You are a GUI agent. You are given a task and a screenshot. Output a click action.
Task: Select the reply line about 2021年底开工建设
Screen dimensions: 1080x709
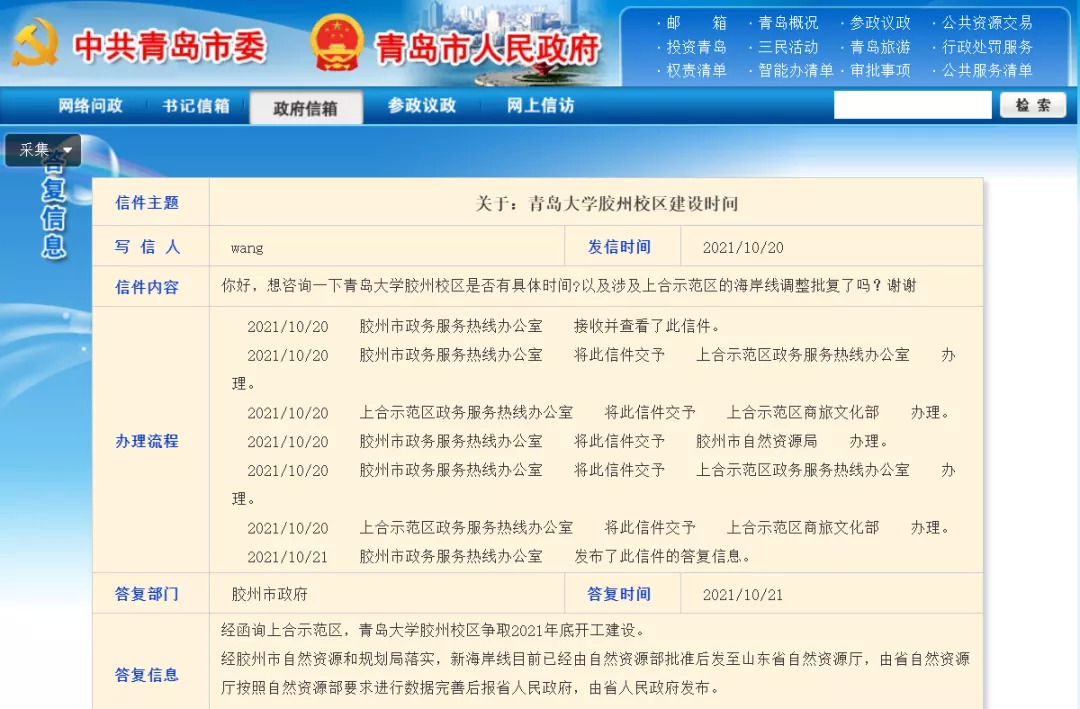[433, 630]
